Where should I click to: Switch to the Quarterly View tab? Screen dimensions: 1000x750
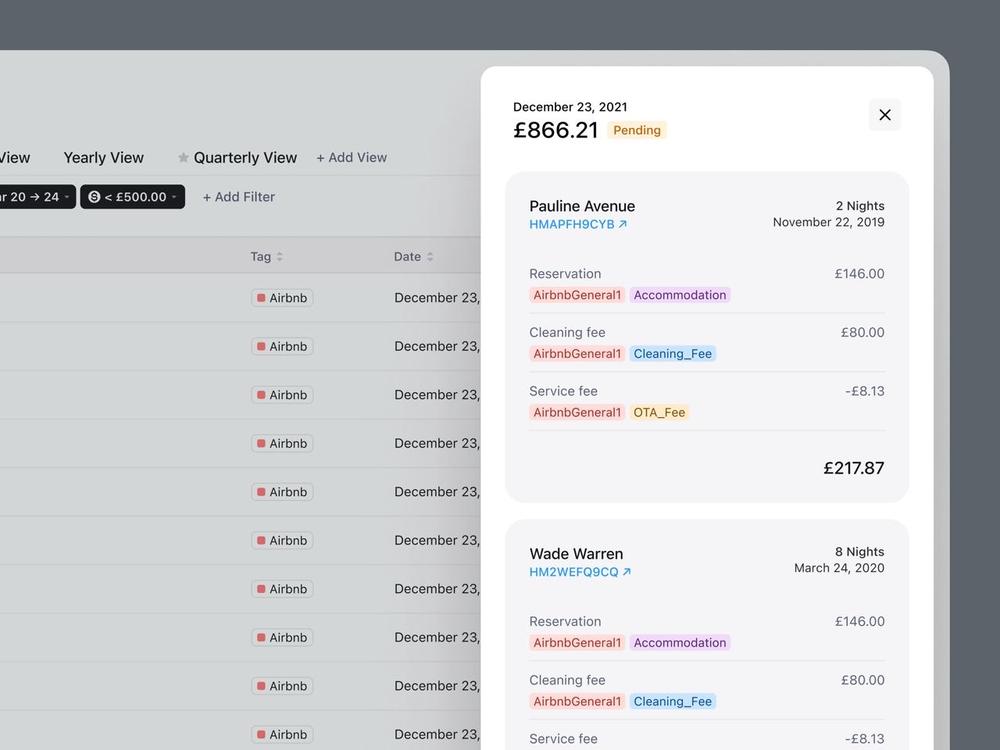[245, 158]
